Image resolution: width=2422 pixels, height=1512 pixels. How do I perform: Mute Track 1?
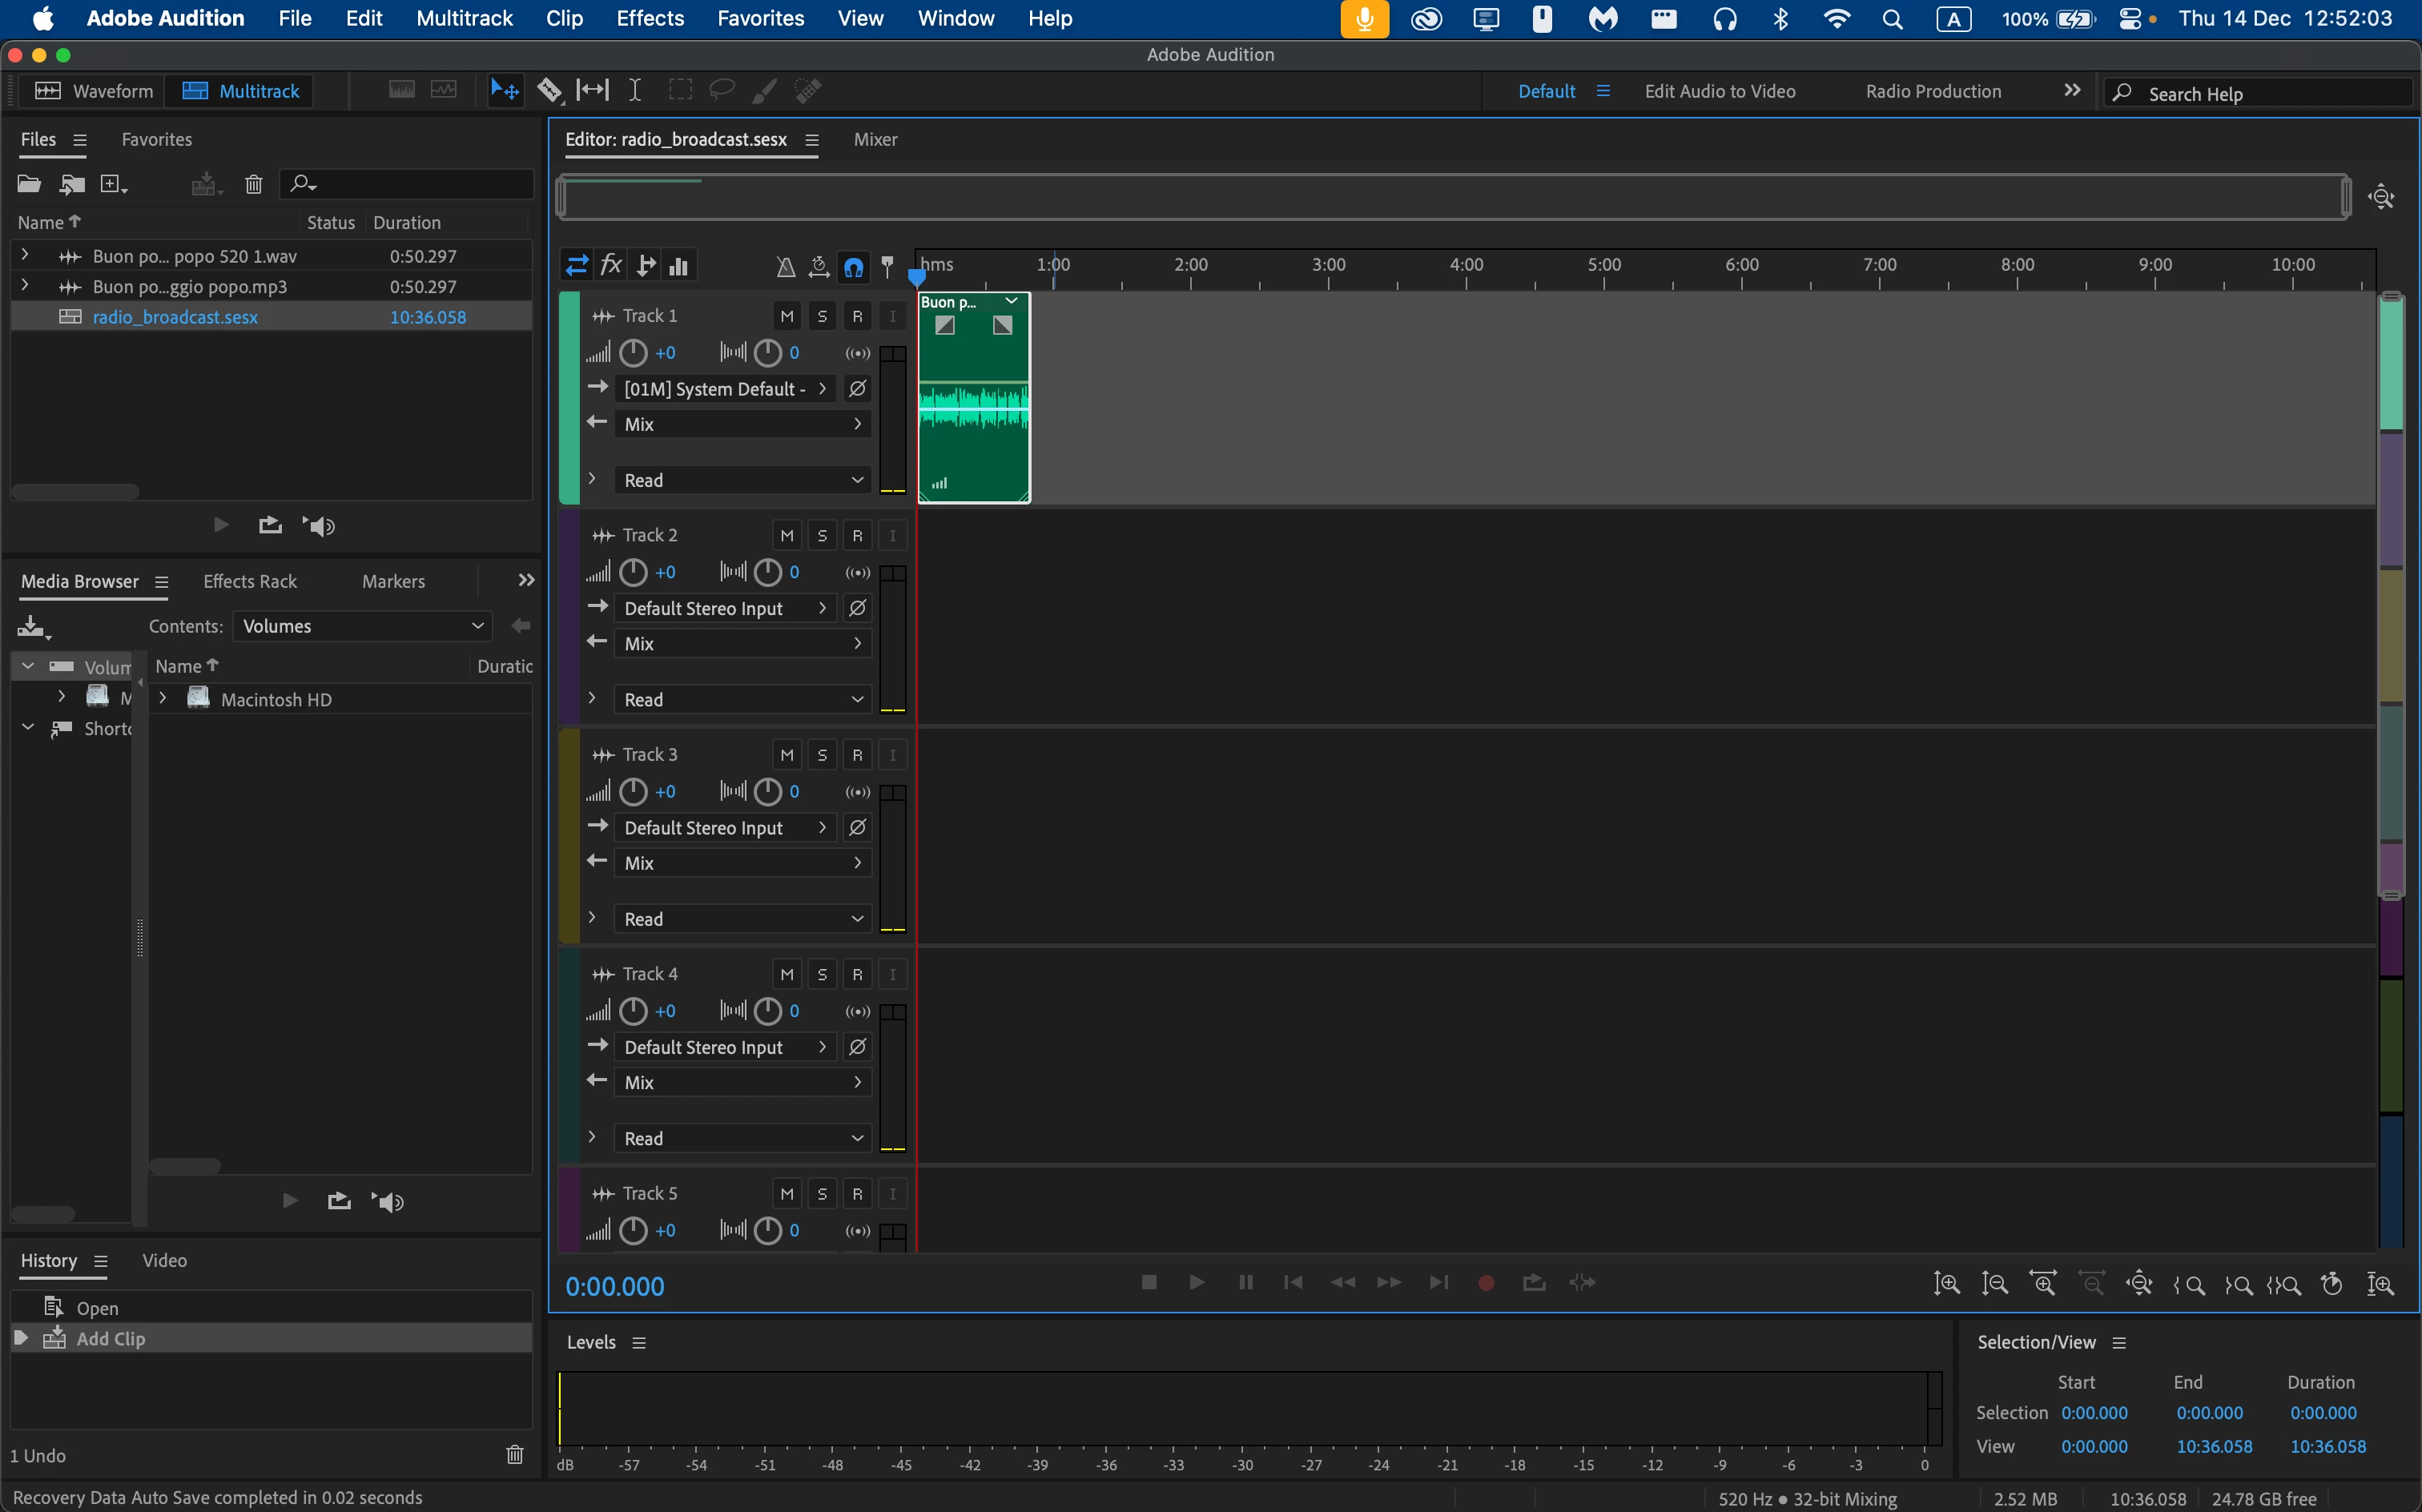[x=787, y=316]
